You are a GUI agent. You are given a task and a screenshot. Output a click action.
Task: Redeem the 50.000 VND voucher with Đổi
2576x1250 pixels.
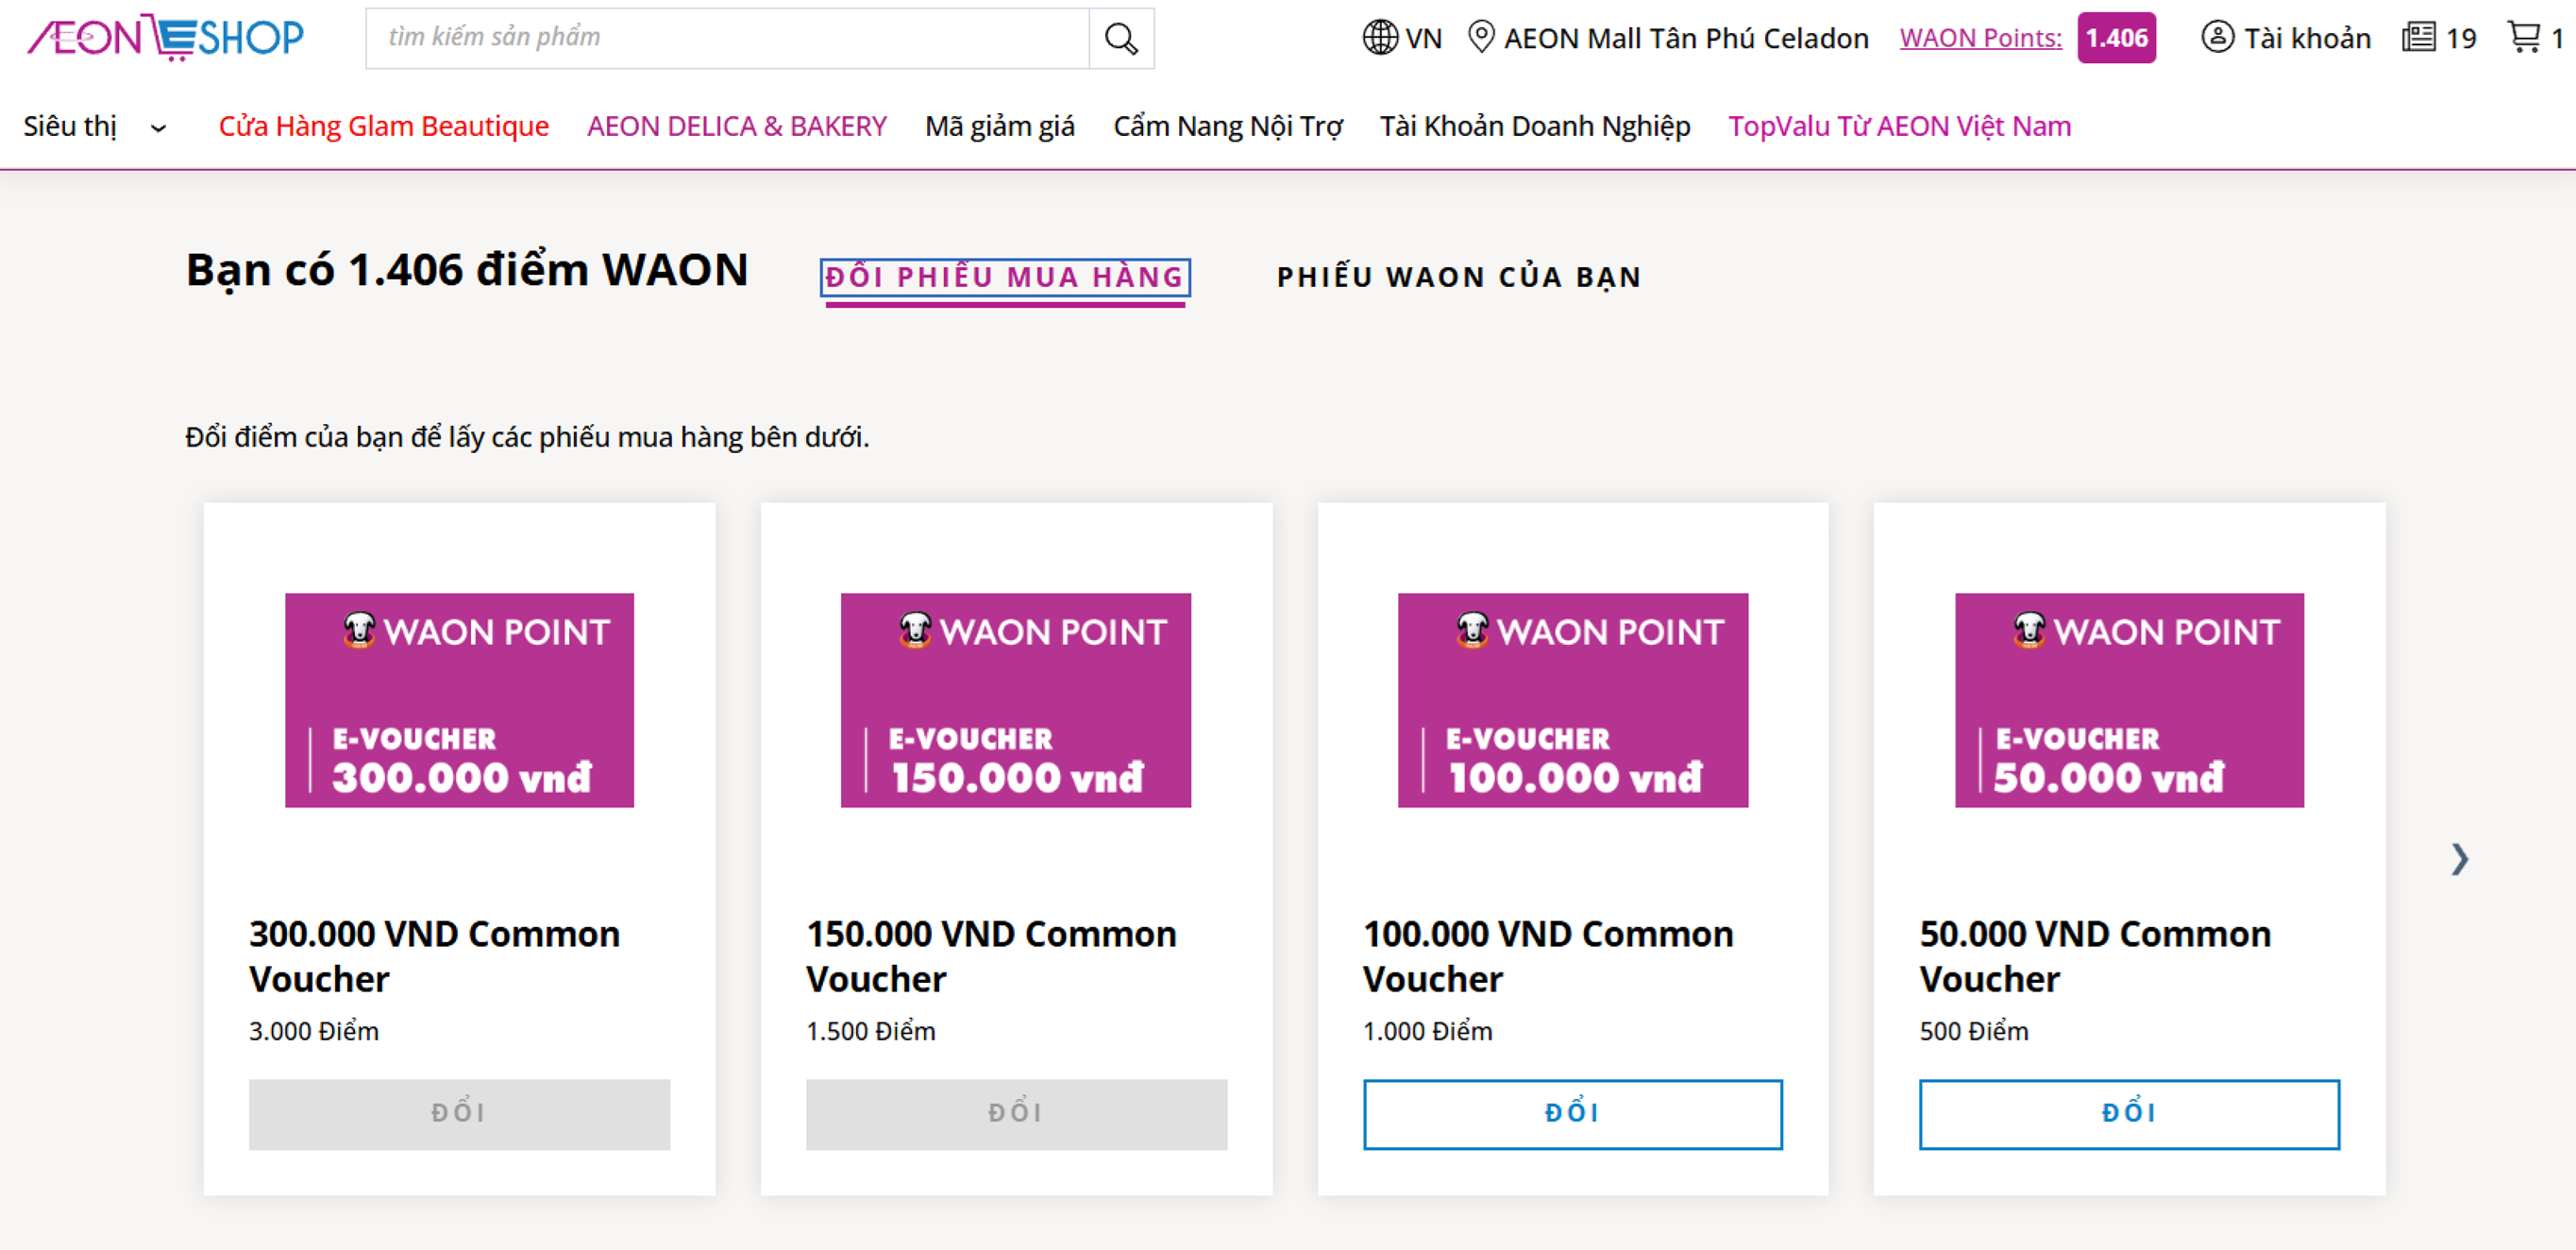pos(2128,1114)
